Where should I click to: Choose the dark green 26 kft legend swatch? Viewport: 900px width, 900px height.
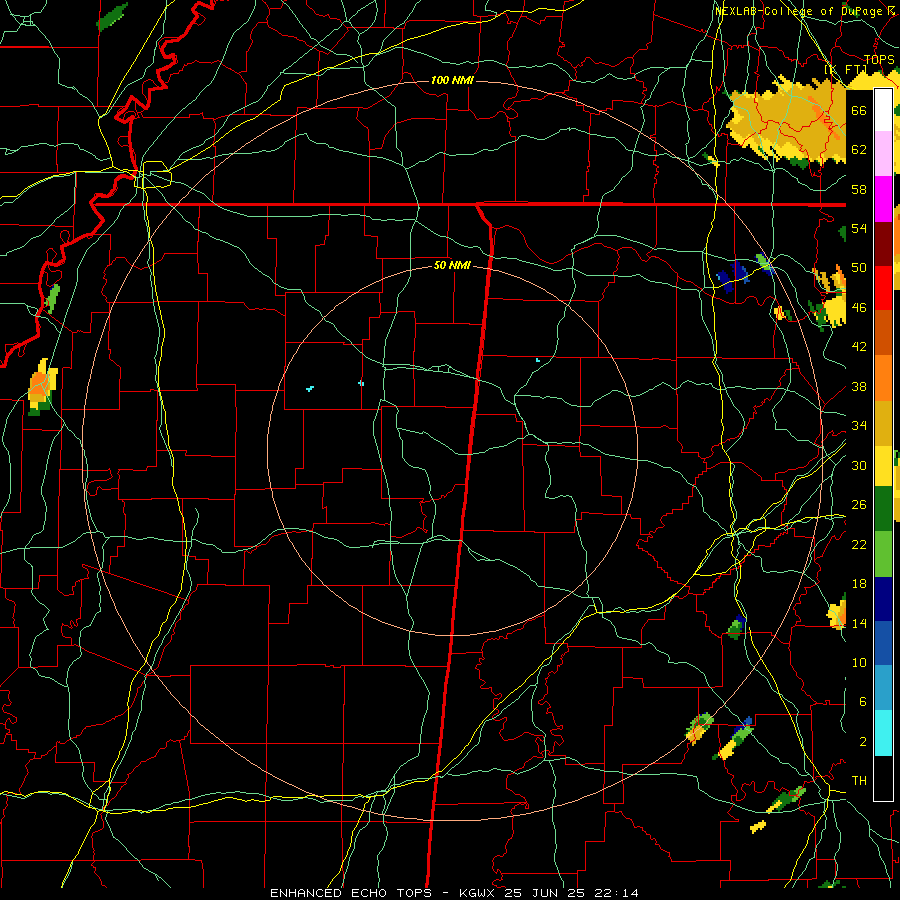click(883, 509)
